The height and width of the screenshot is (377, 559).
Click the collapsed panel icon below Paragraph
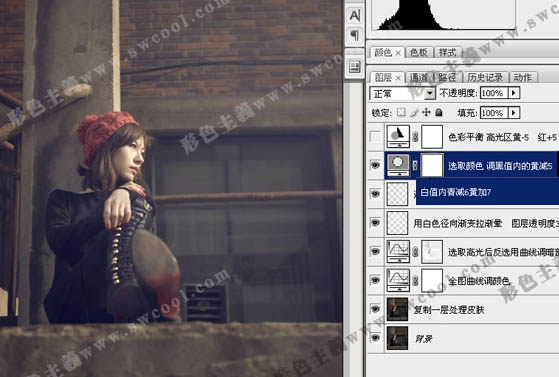tap(355, 67)
